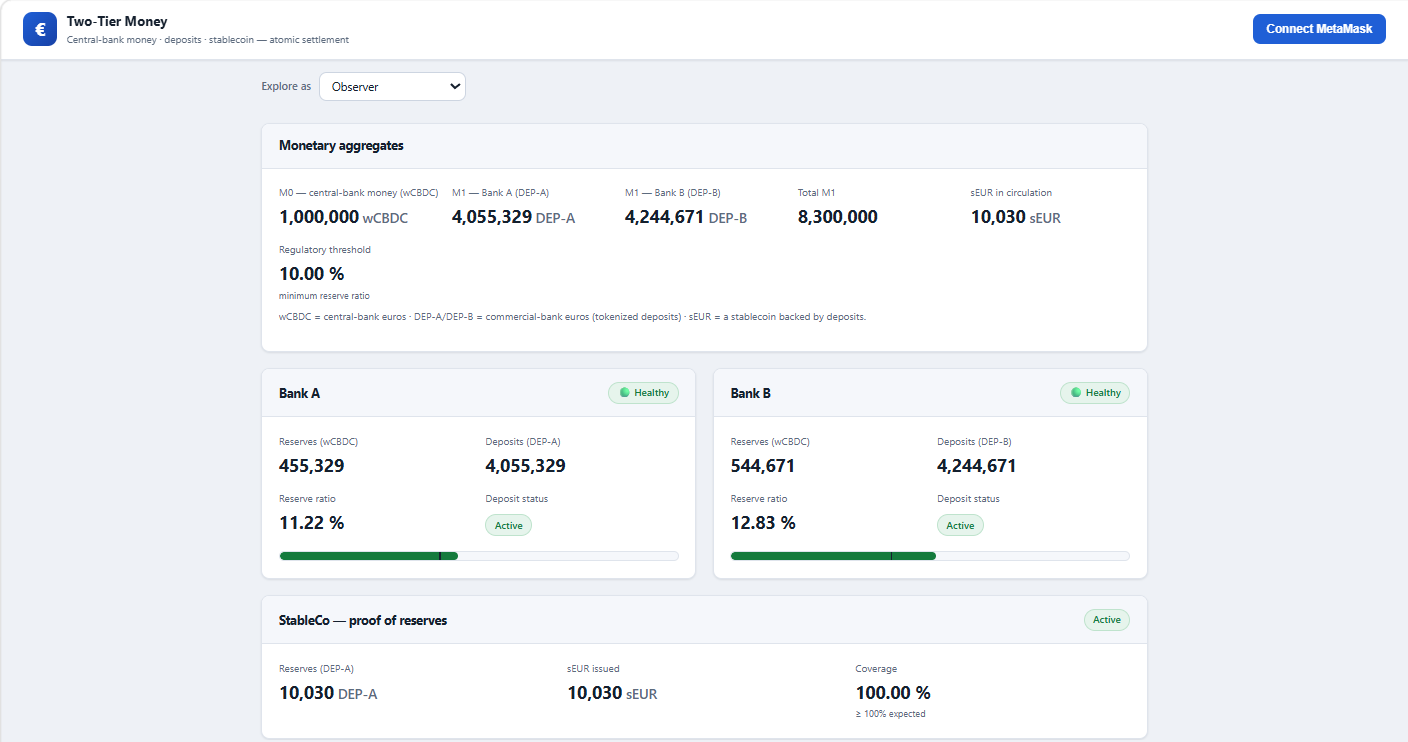
Task: Click green dot in Bank A Healthy badge
Action: [624, 393]
